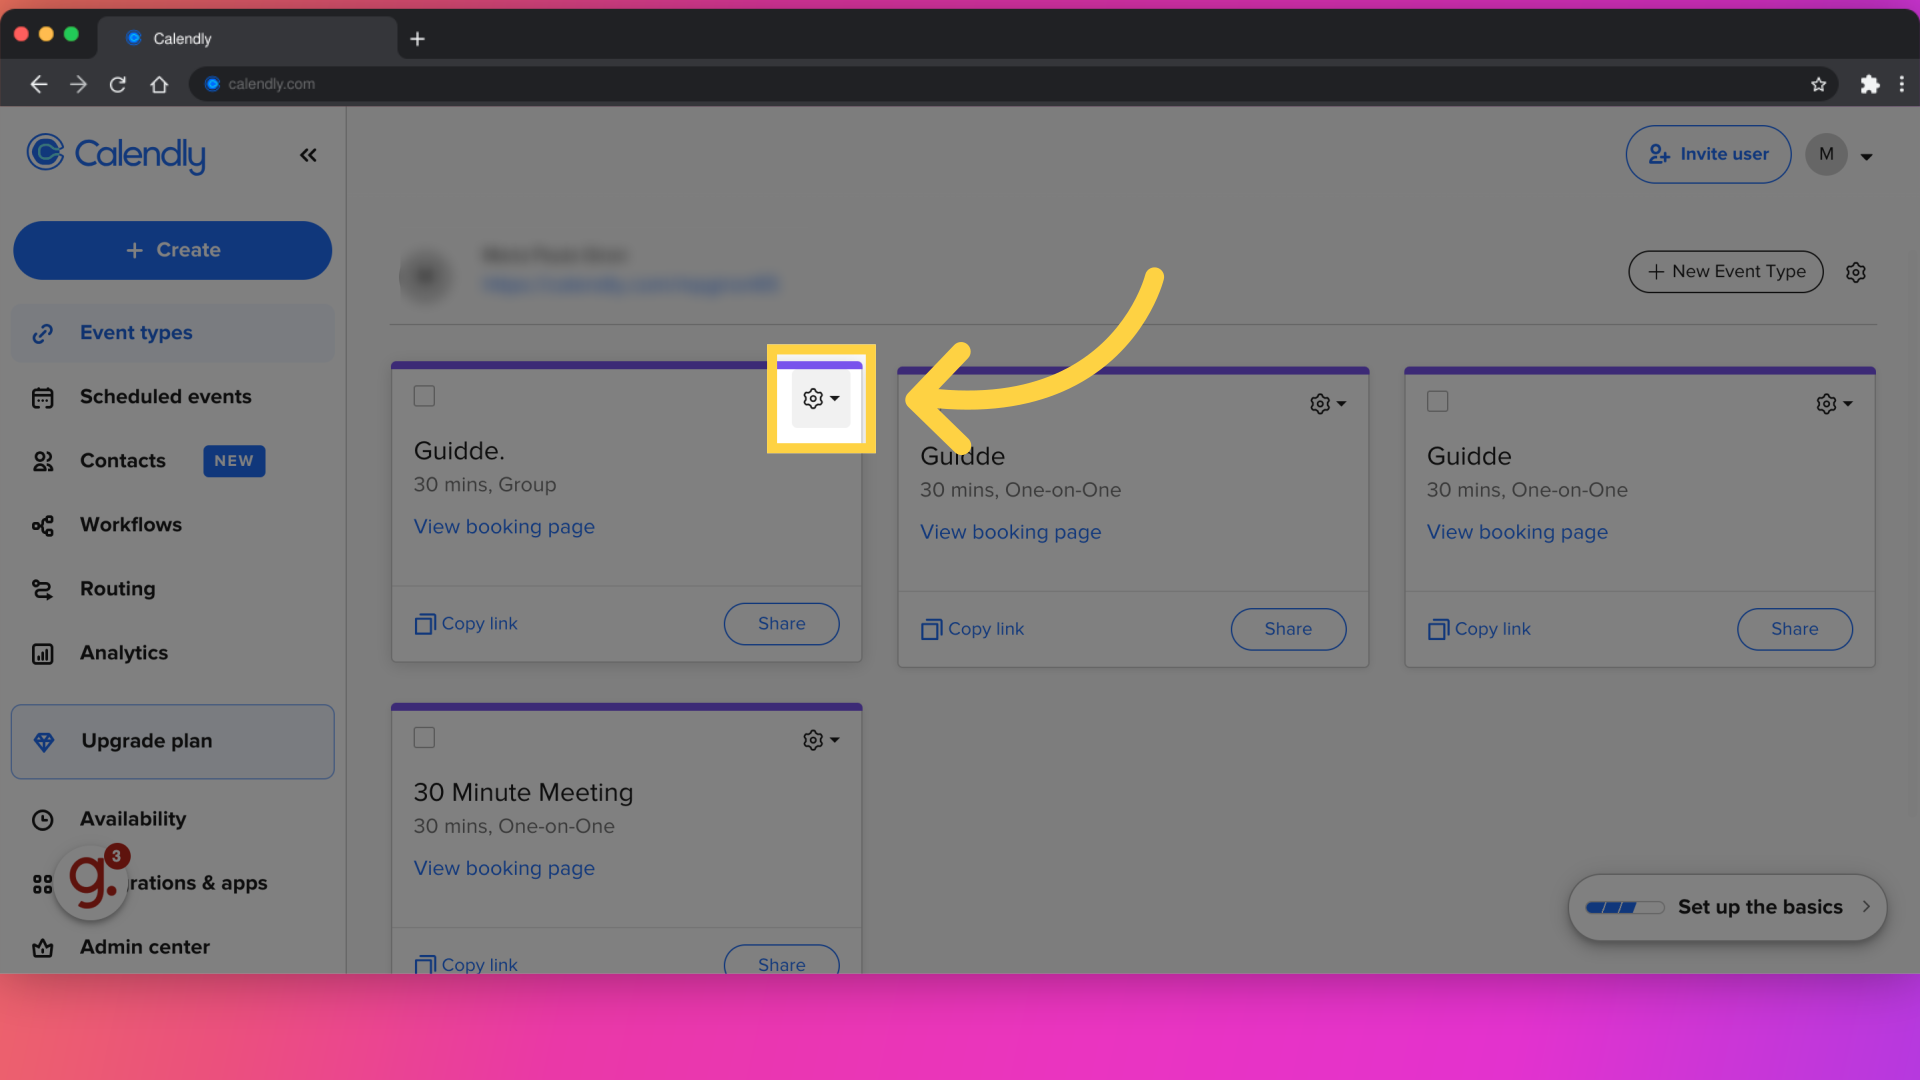Screen dimensions: 1920x1080
Task: Open Event Types settings gear for Guidde Group
Action: point(816,398)
